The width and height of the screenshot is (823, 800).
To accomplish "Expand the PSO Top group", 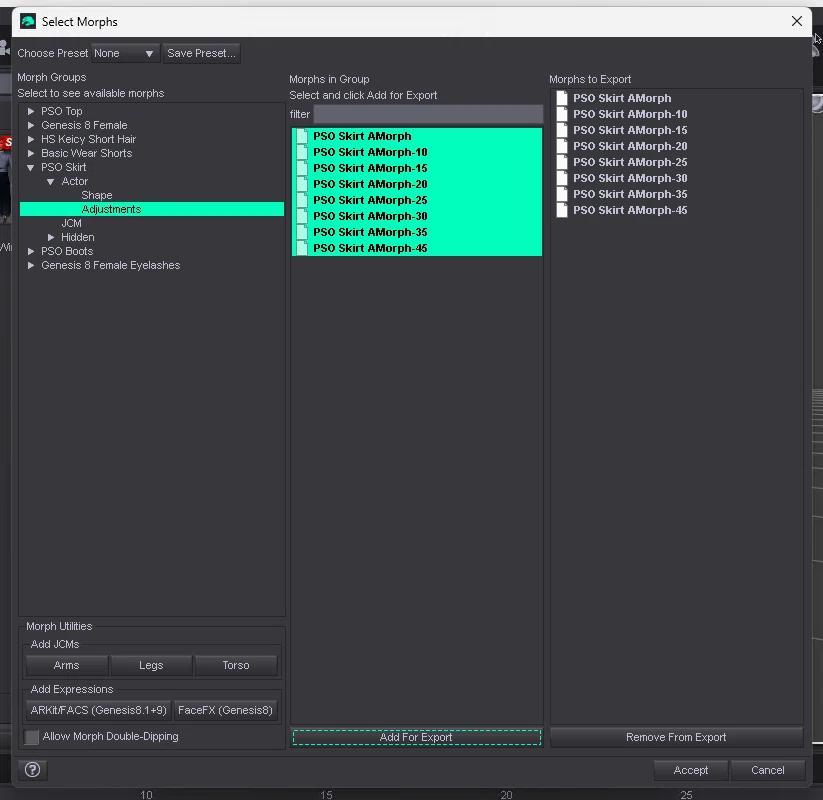I will 31,111.
